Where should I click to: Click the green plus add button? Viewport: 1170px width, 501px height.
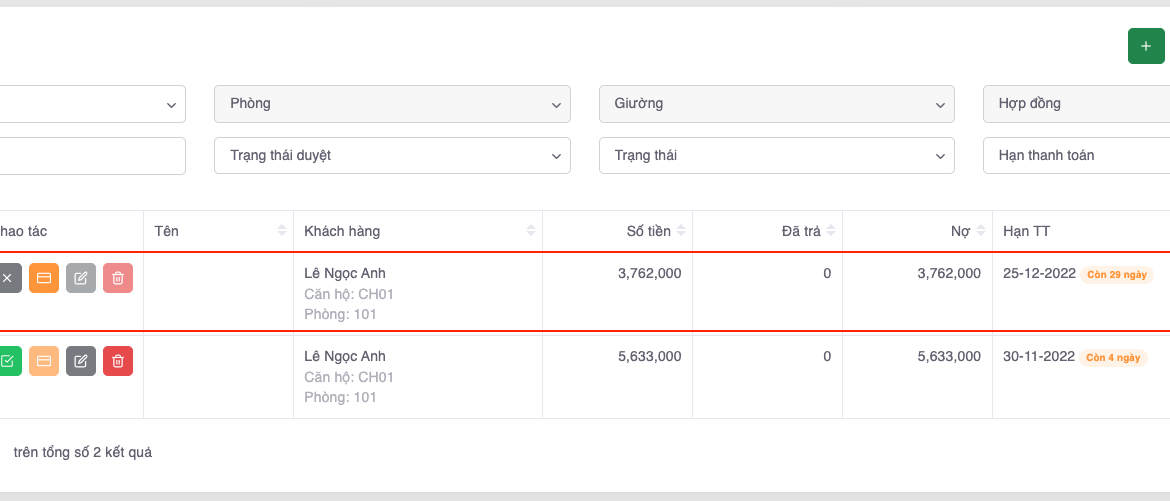click(x=1145, y=46)
